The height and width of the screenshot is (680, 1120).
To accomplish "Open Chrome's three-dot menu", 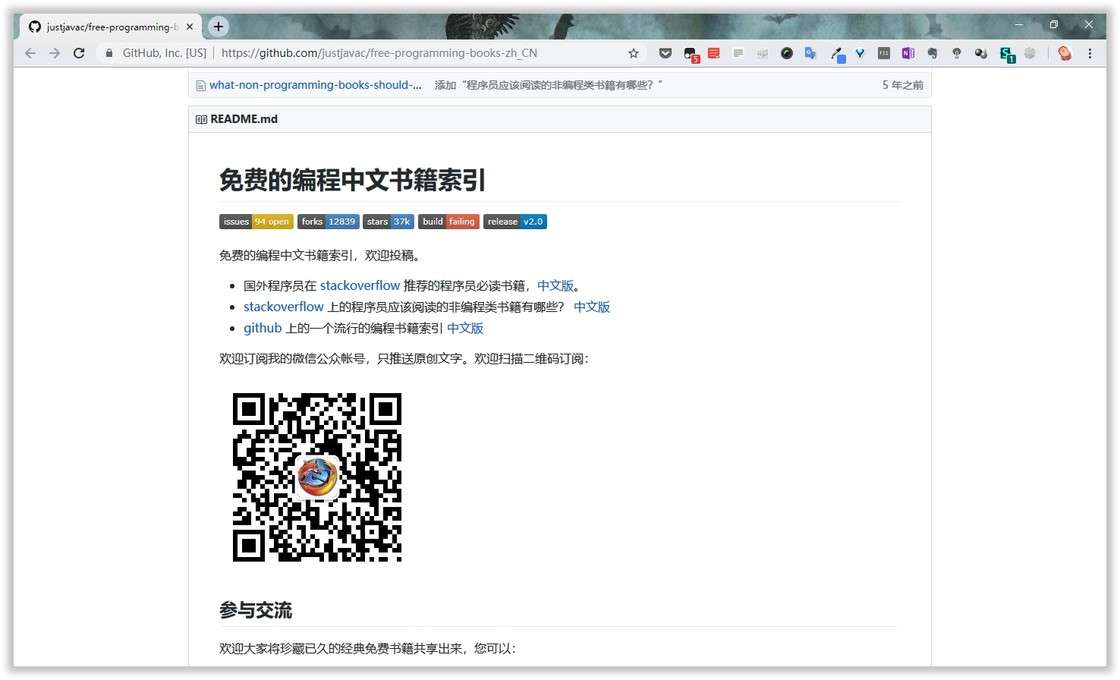I will coord(1089,53).
